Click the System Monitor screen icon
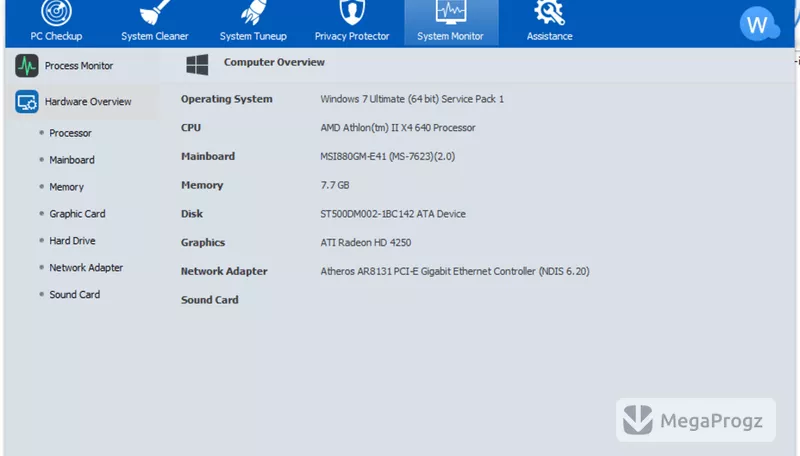800x456 pixels. (451, 12)
